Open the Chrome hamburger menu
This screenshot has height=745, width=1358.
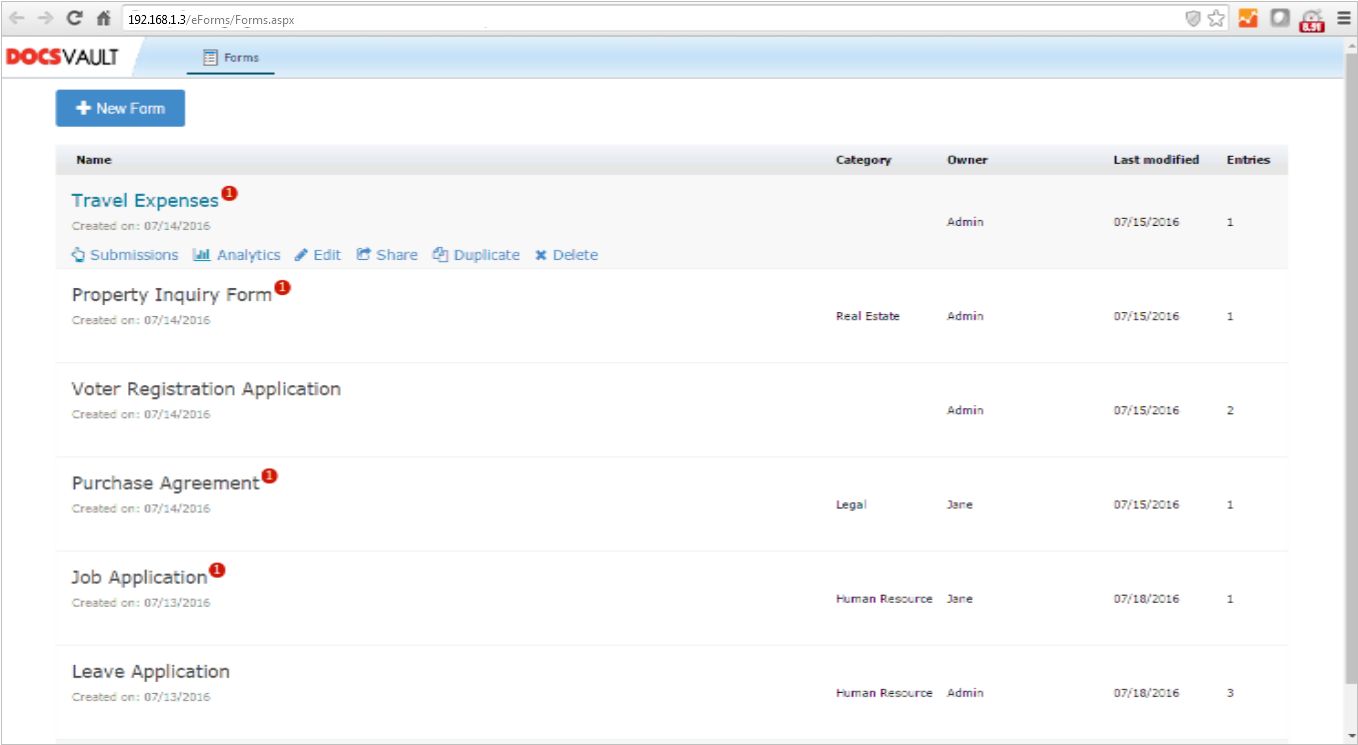point(1343,18)
